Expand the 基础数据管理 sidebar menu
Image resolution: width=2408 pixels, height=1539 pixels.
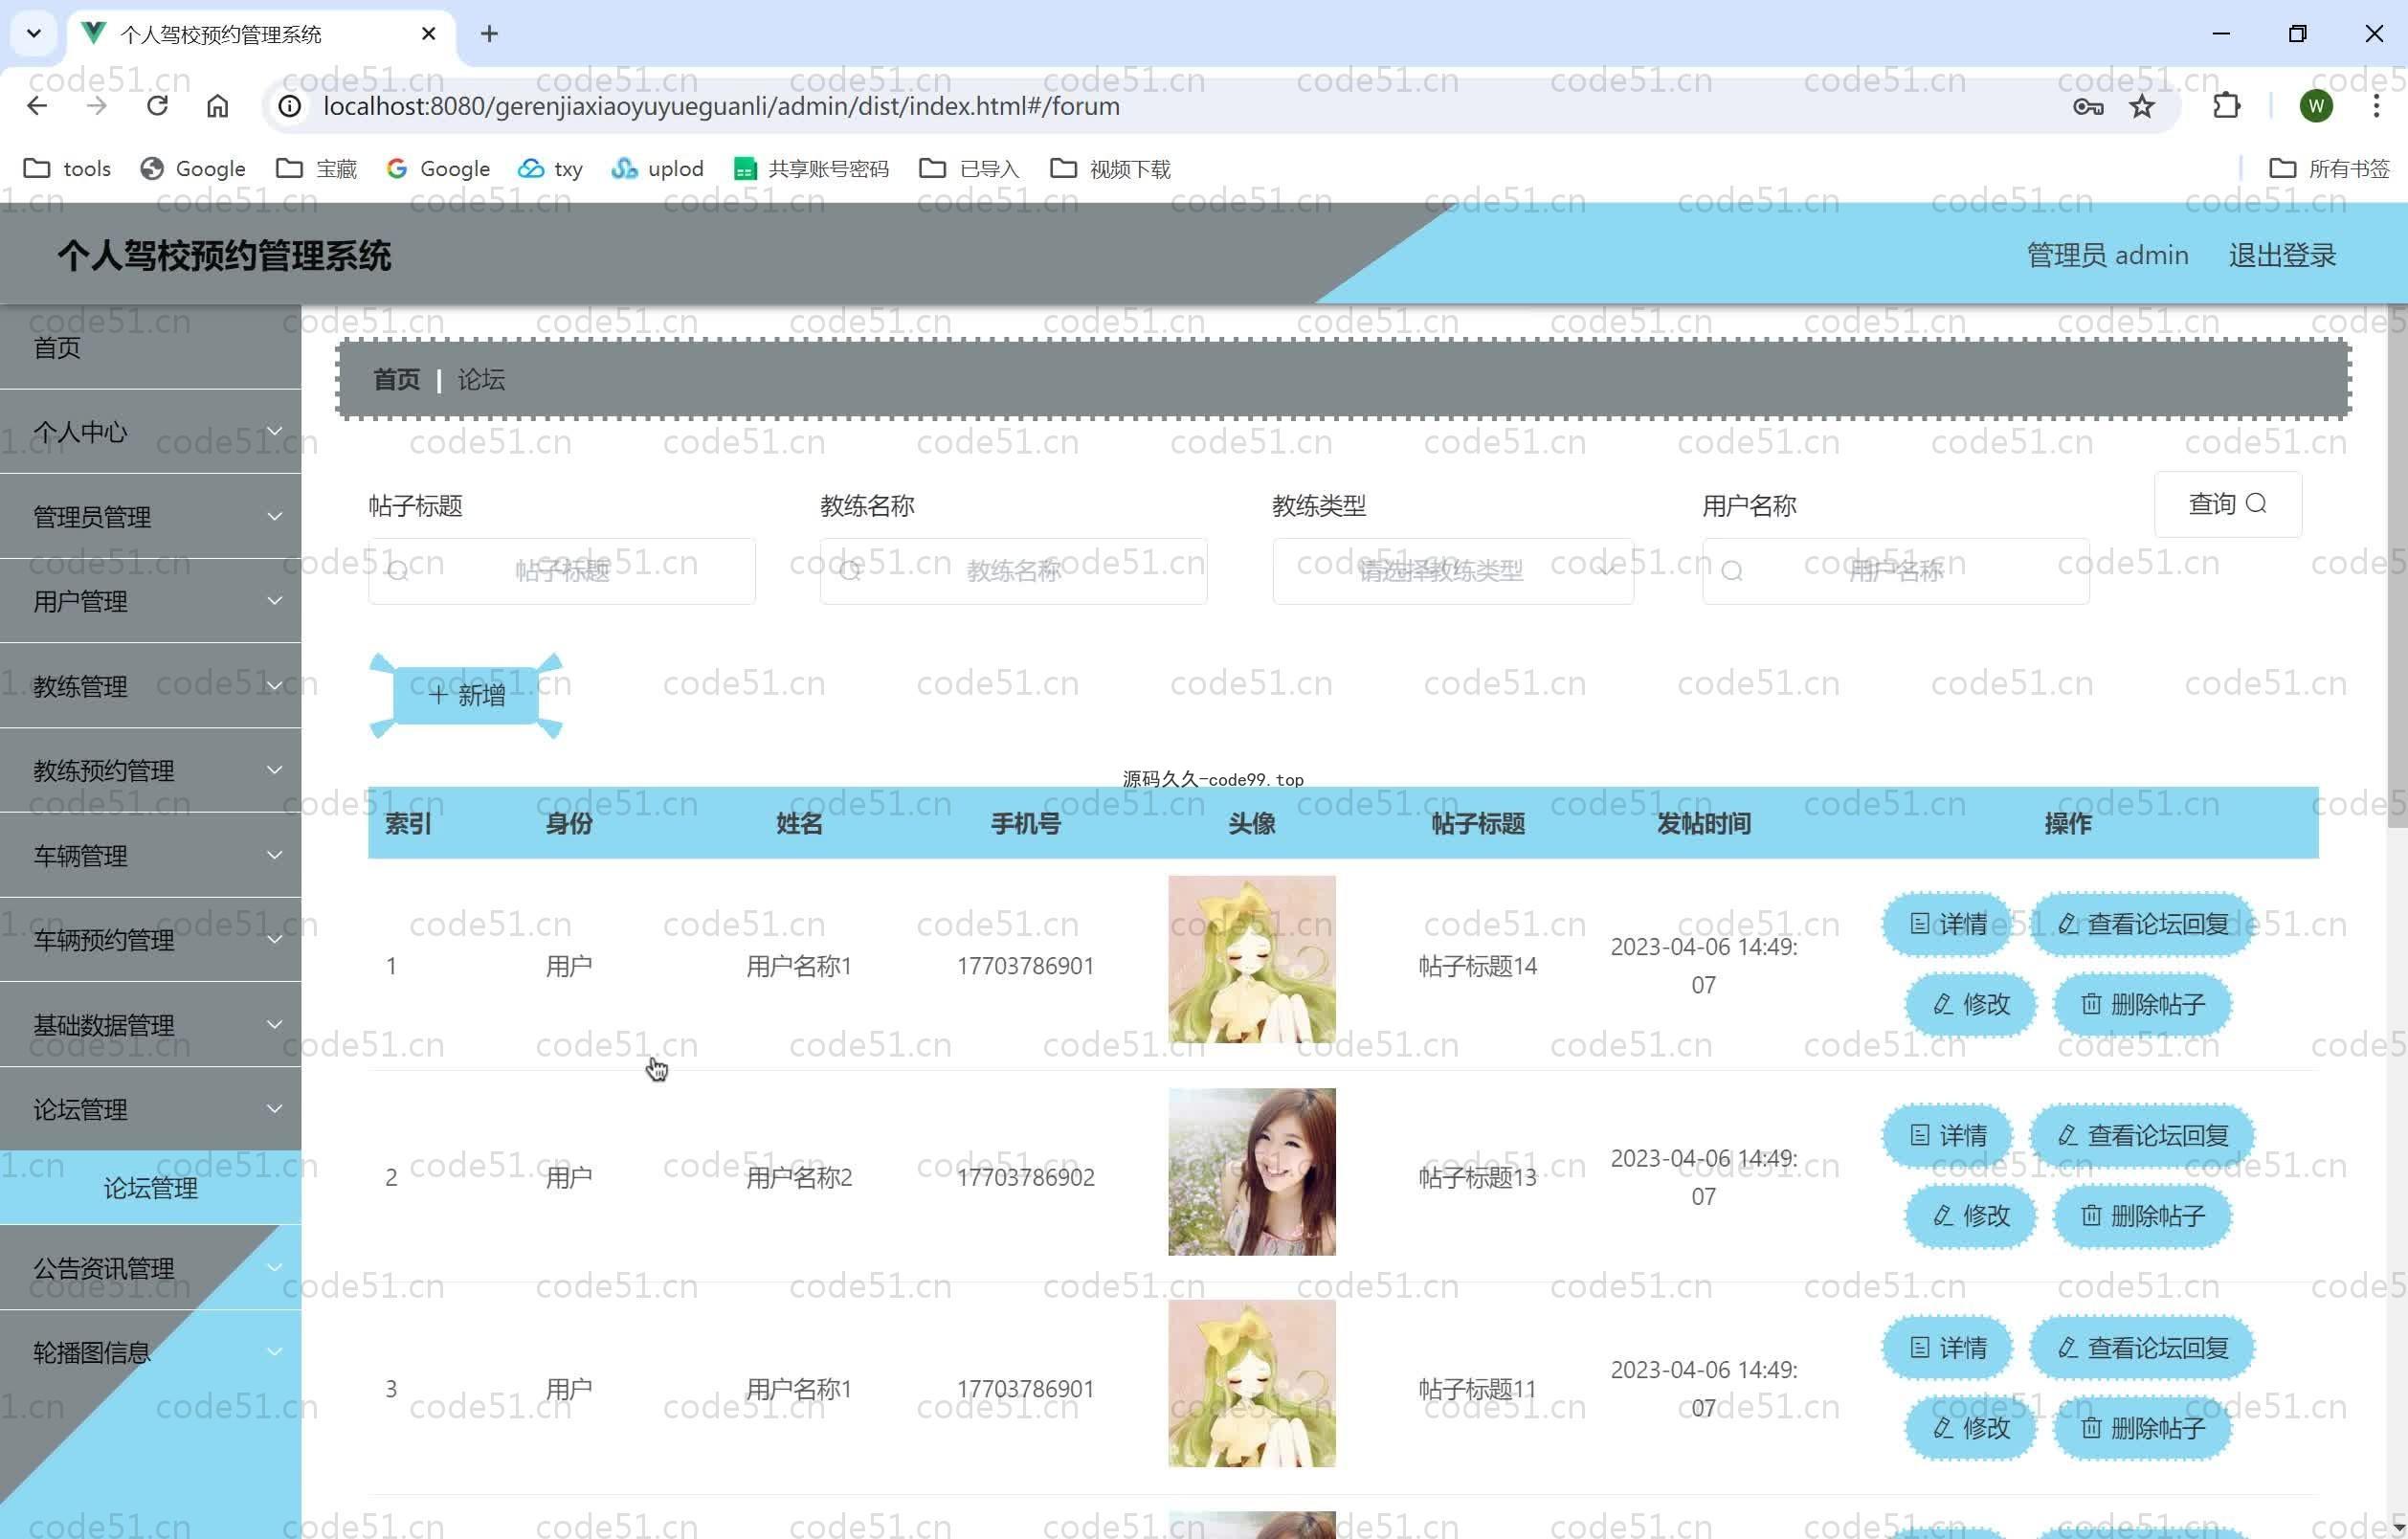(x=150, y=1025)
